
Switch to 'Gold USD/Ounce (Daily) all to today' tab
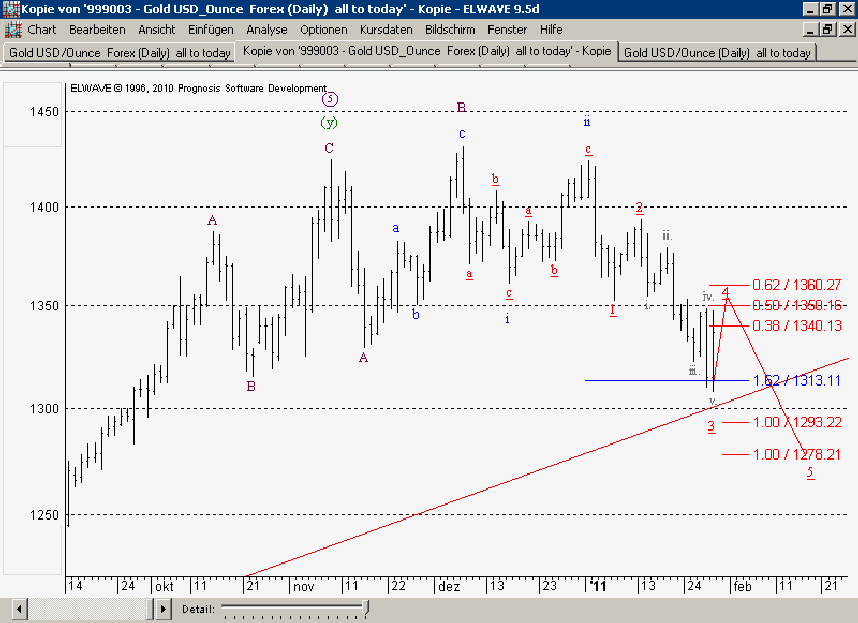pyautogui.click(x=717, y=53)
